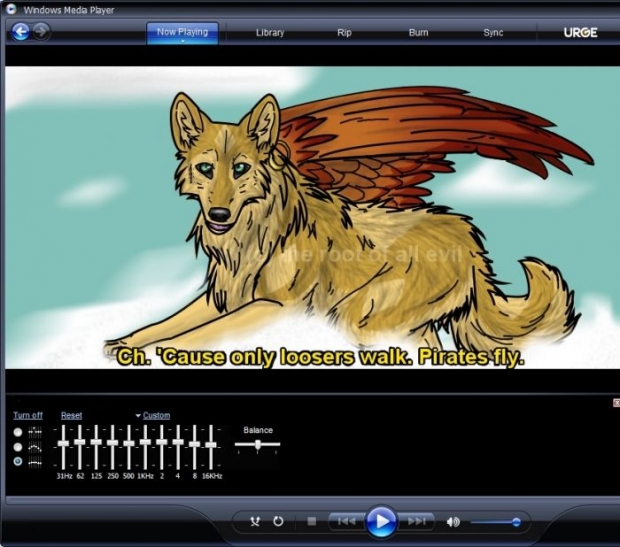Turn on shuffle mode
Viewport: 620px width, 547px height.
coord(254,521)
